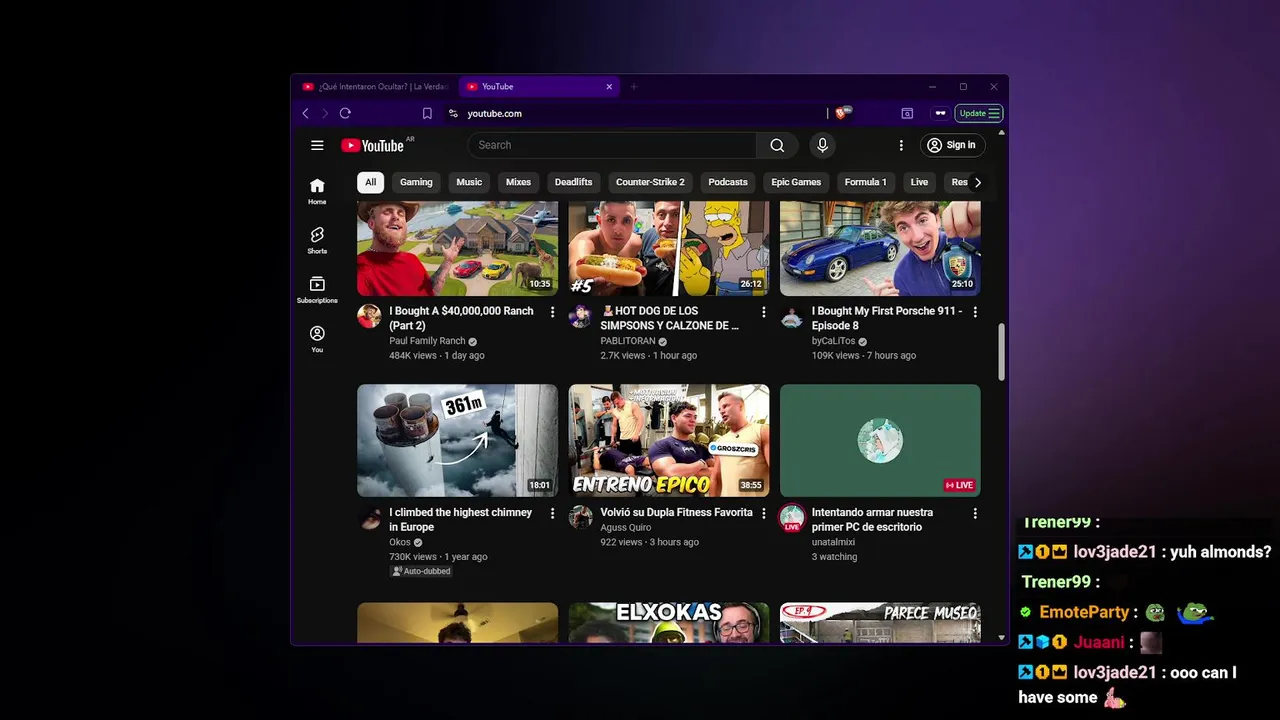Play the 361m chimney thumbnail
The height and width of the screenshot is (720, 1280).
pos(457,440)
